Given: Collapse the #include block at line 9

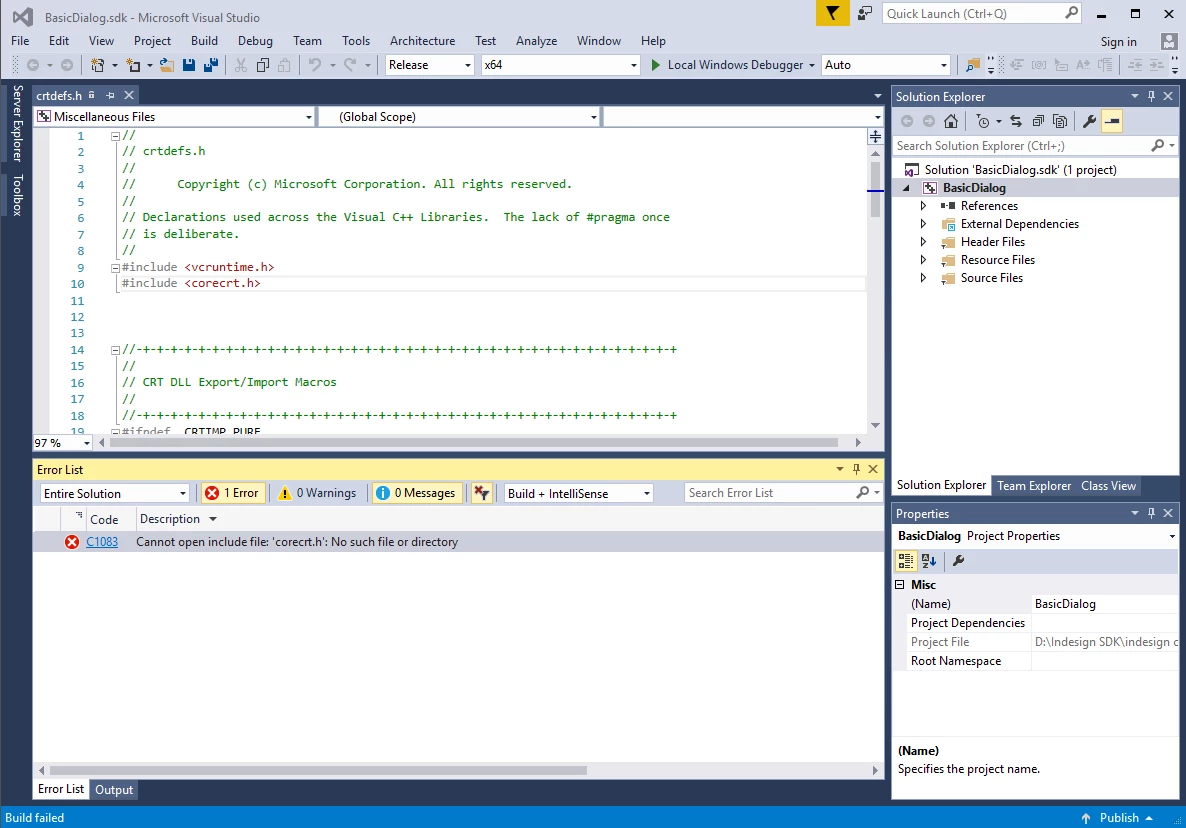Looking at the screenshot, I should (115, 268).
